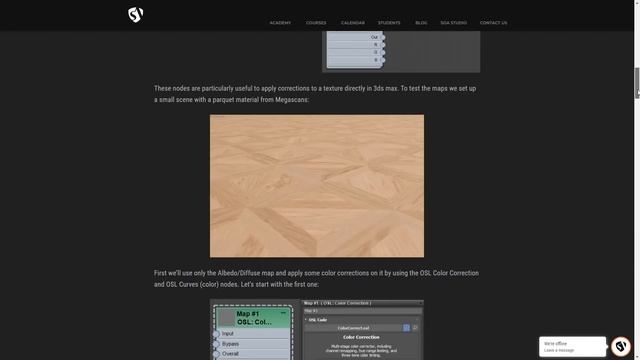Click the page vertical scrollbar thumb
The width and height of the screenshot is (640, 360).
637,83
